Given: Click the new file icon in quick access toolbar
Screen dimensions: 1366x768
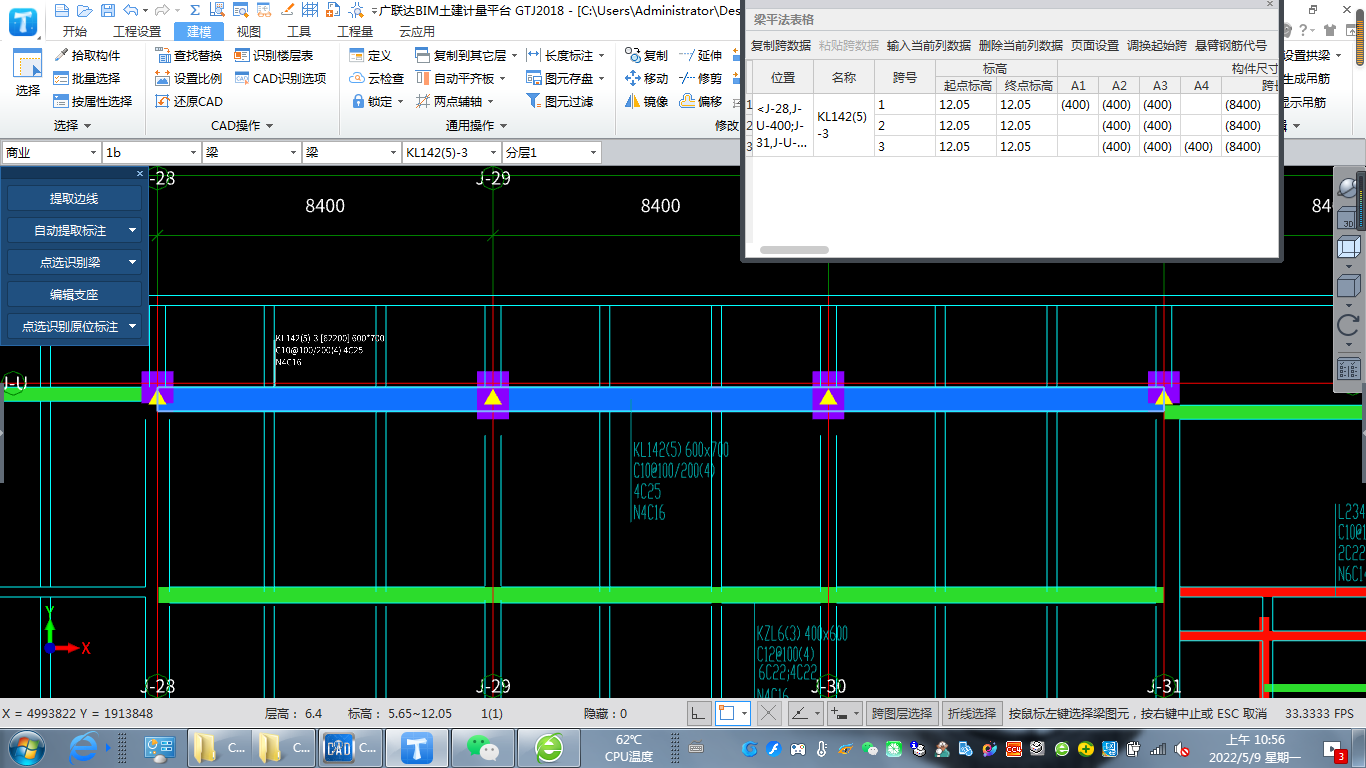Looking at the screenshot, I should [62, 10].
